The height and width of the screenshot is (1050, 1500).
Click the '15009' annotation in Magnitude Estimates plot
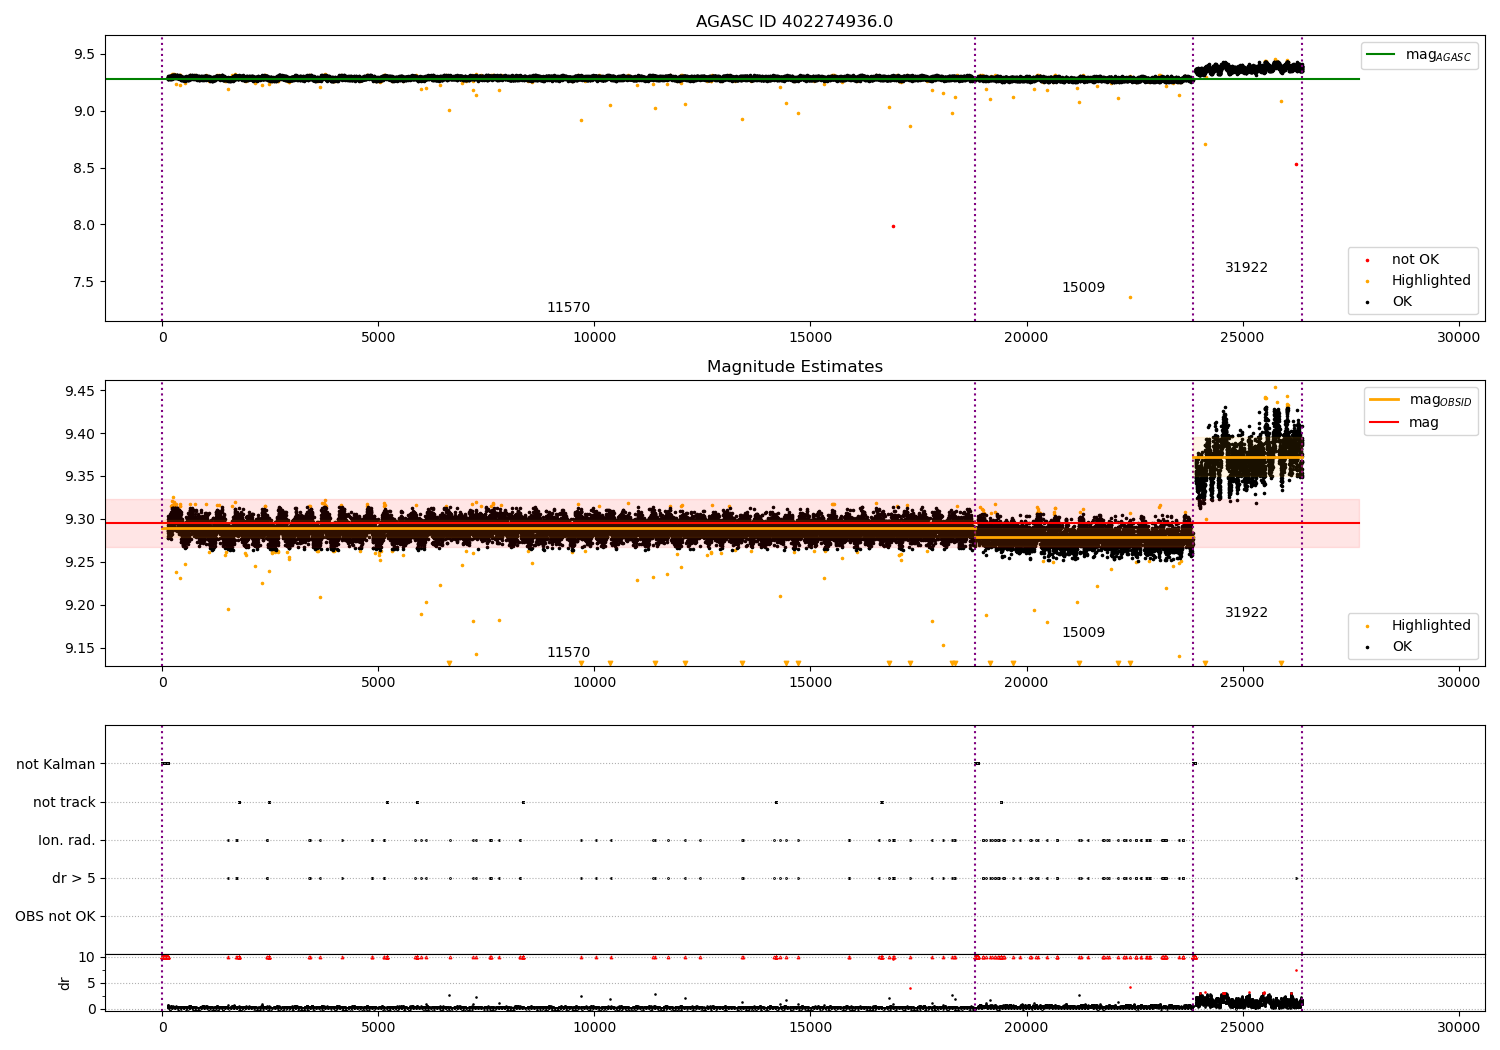click(x=1083, y=633)
